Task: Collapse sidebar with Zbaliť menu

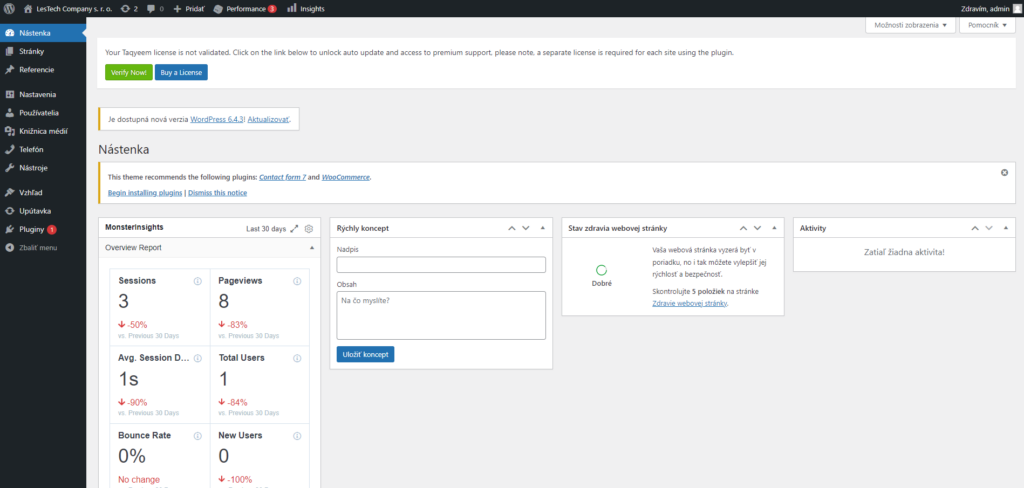Action: 42,248
